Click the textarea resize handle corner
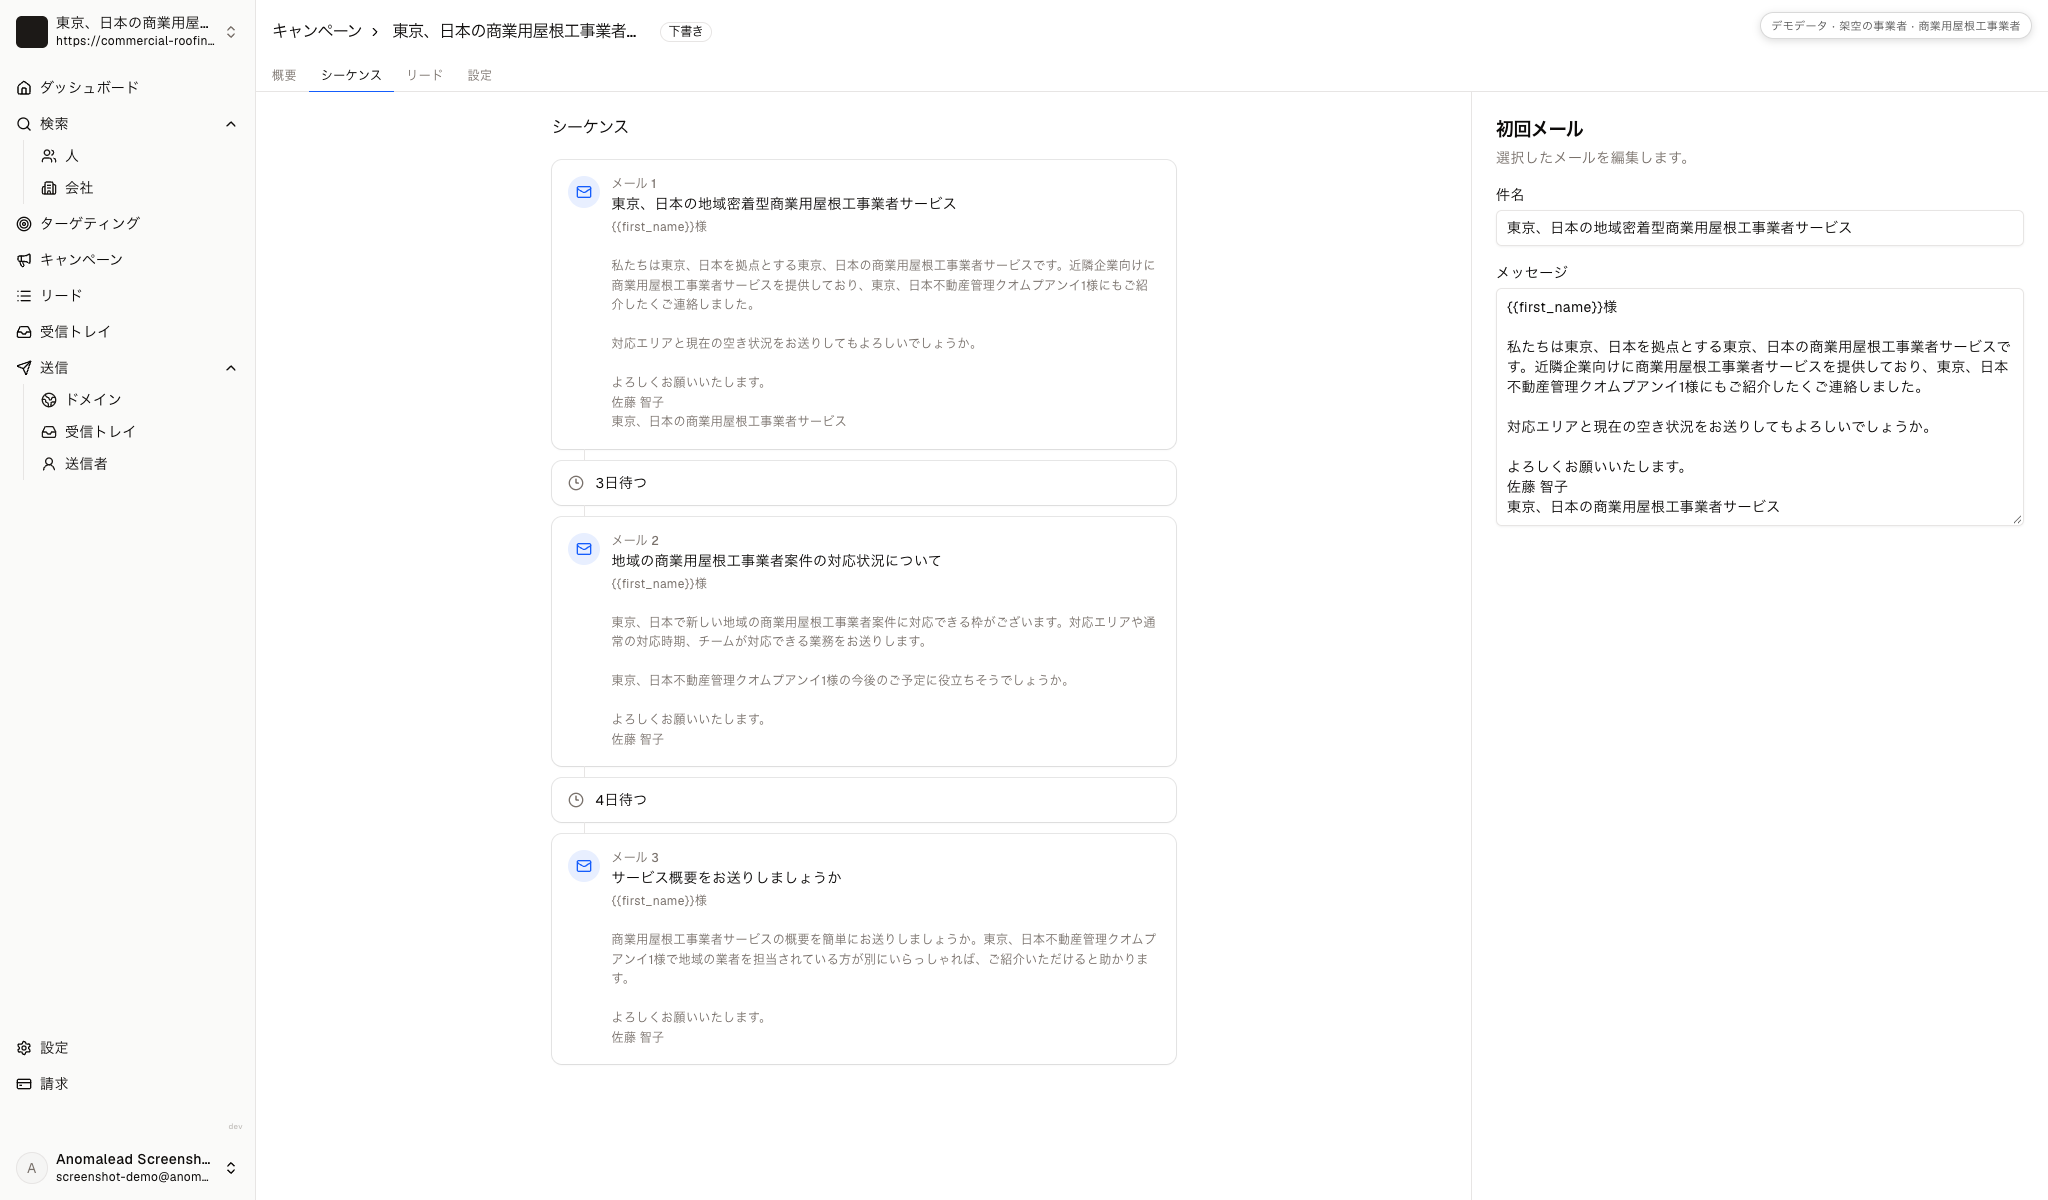 [2017, 519]
